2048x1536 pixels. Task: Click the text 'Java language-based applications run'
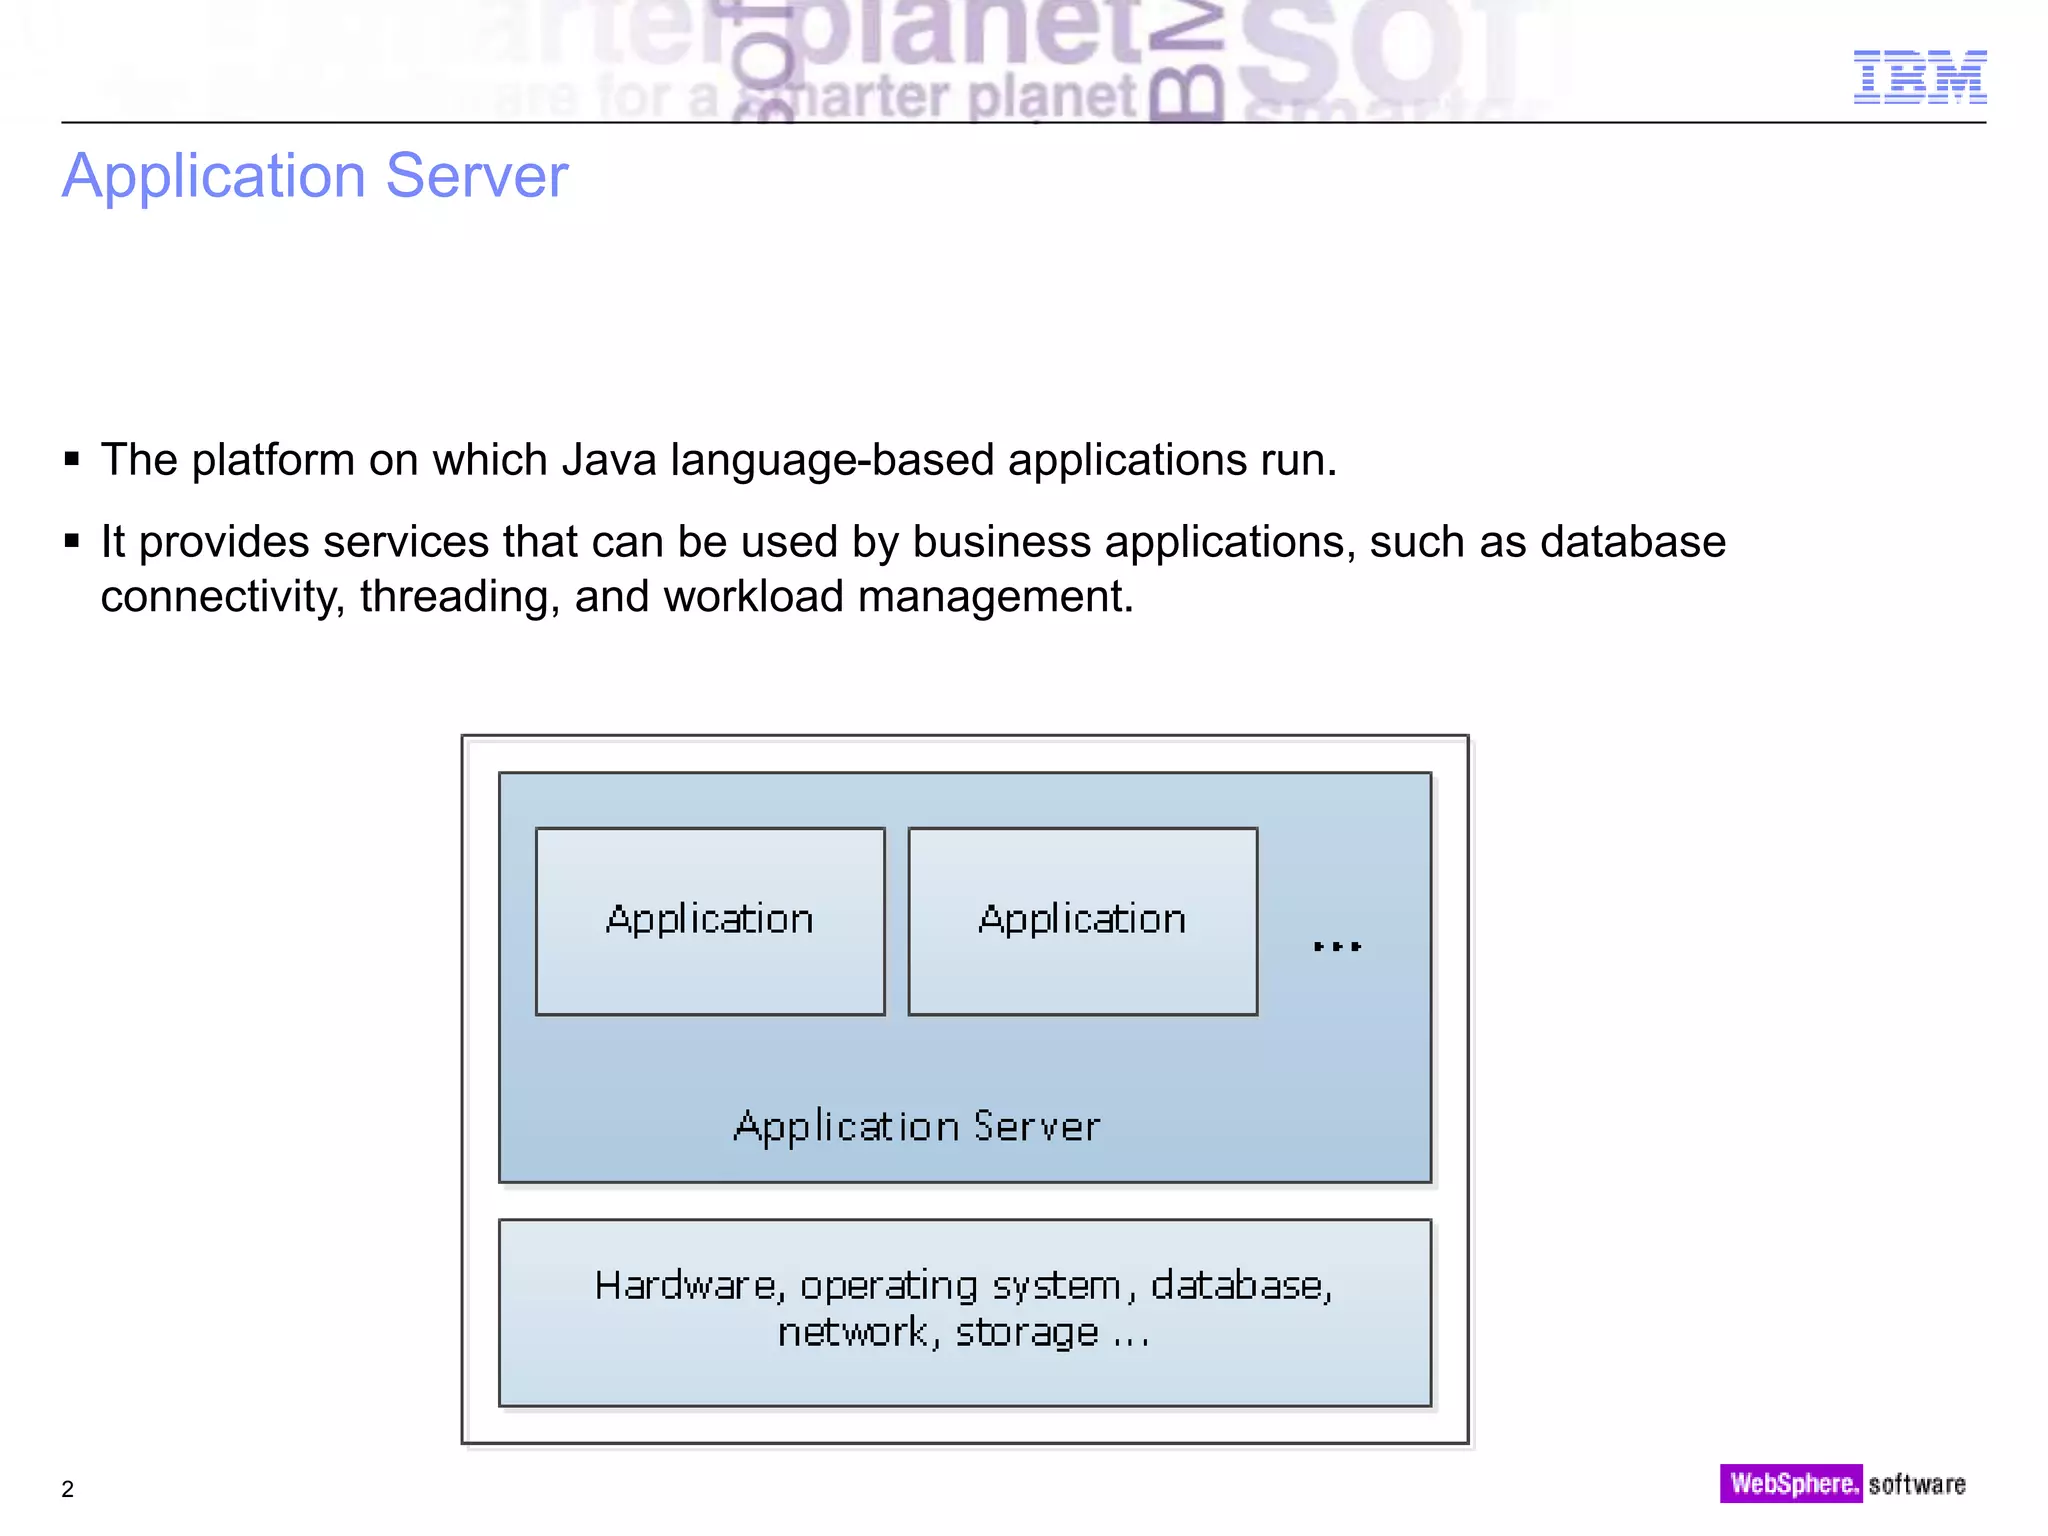coord(948,460)
